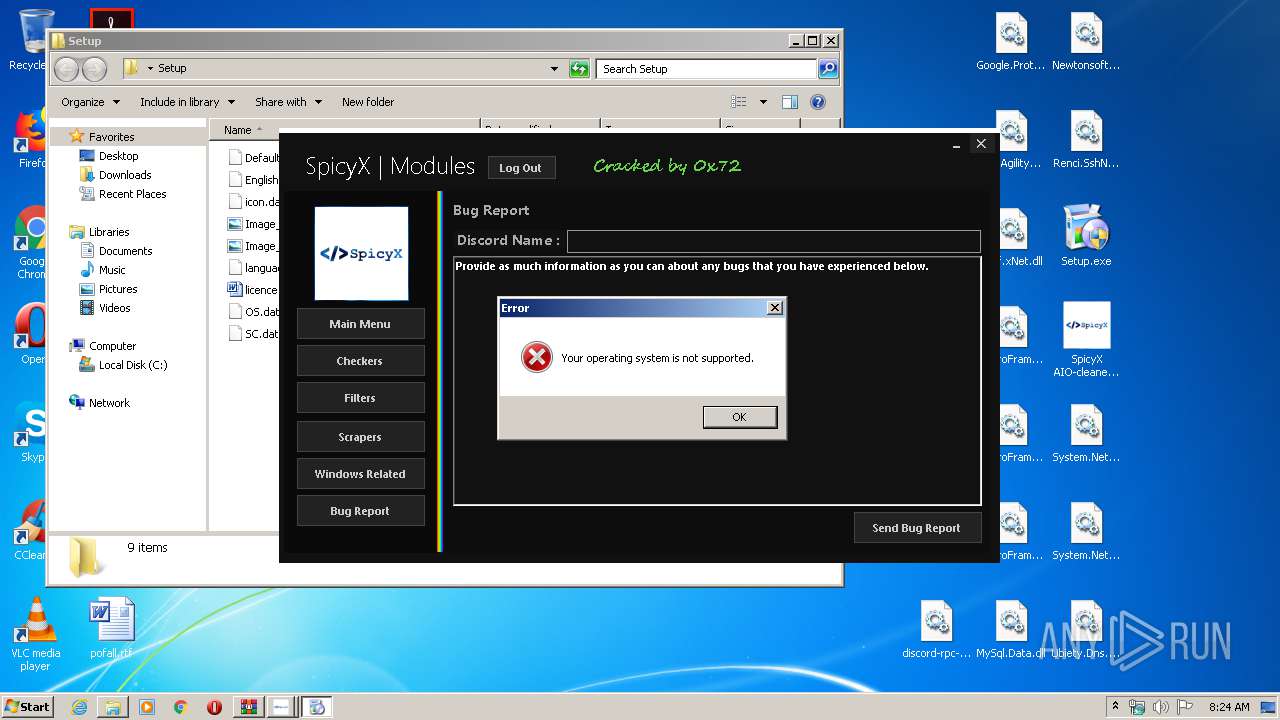This screenshot has height=720, width=1280.
Task: Open Internet Explorer from taskbar
Action: click(x=79, y=707)
